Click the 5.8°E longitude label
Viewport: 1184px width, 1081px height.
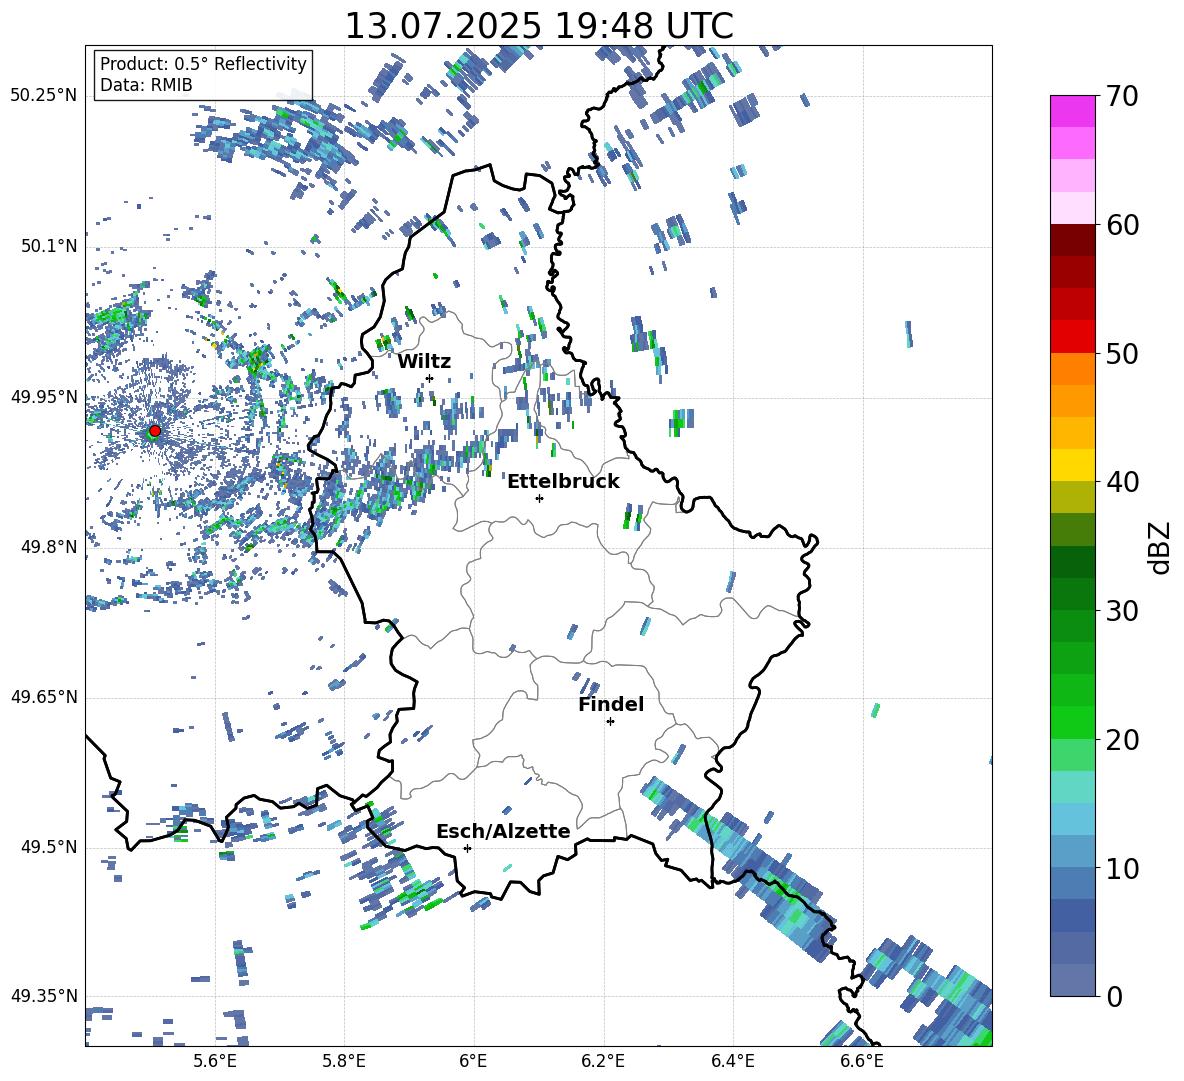click(344, 1061)
